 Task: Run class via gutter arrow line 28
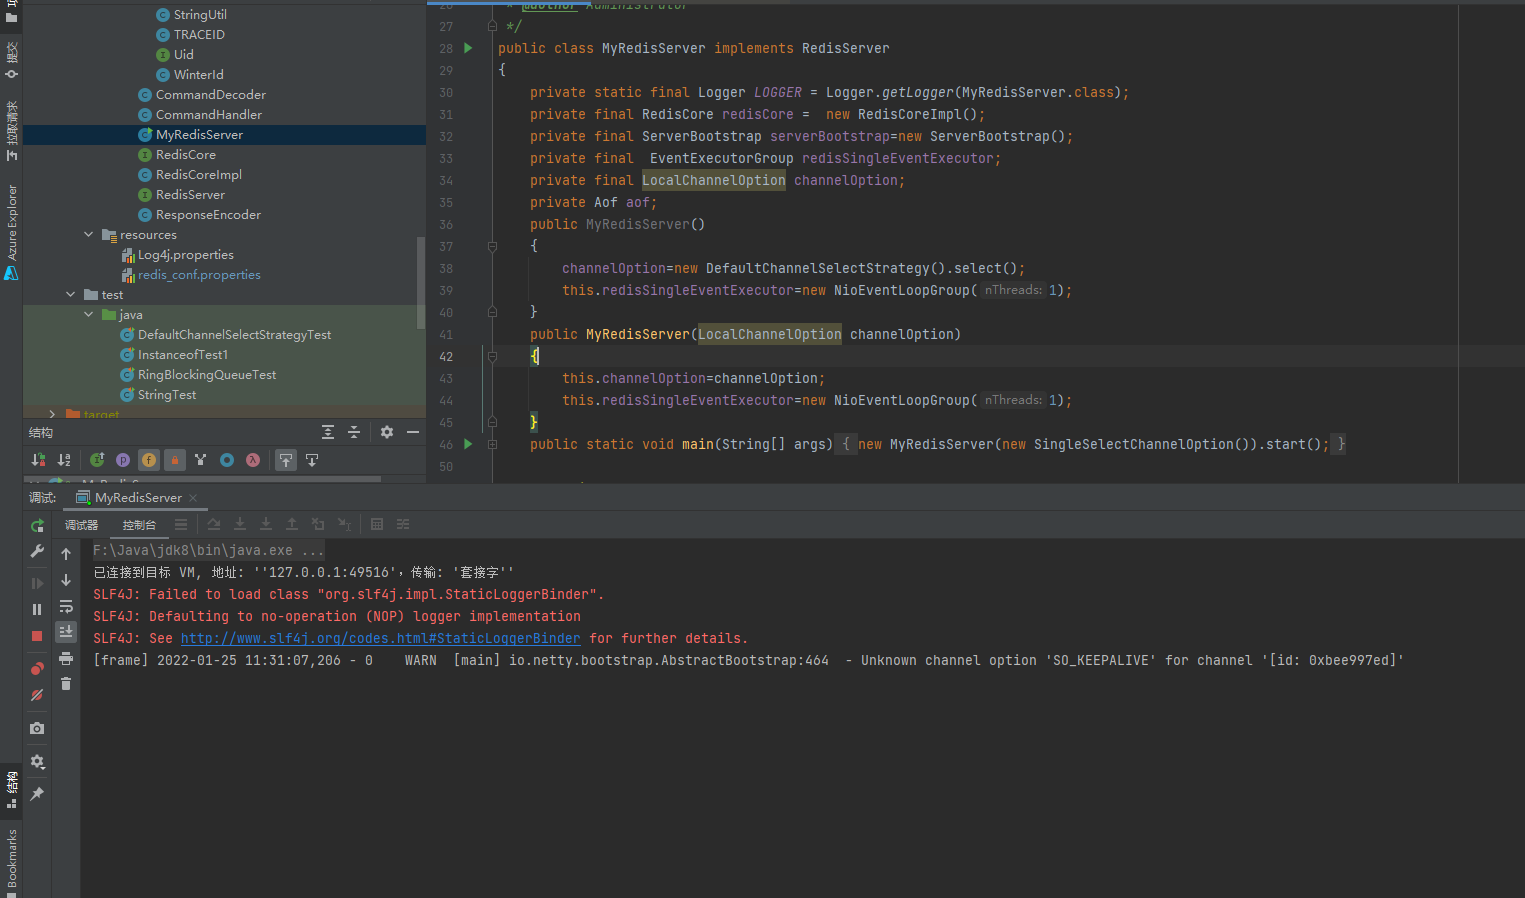coord(468,48)
